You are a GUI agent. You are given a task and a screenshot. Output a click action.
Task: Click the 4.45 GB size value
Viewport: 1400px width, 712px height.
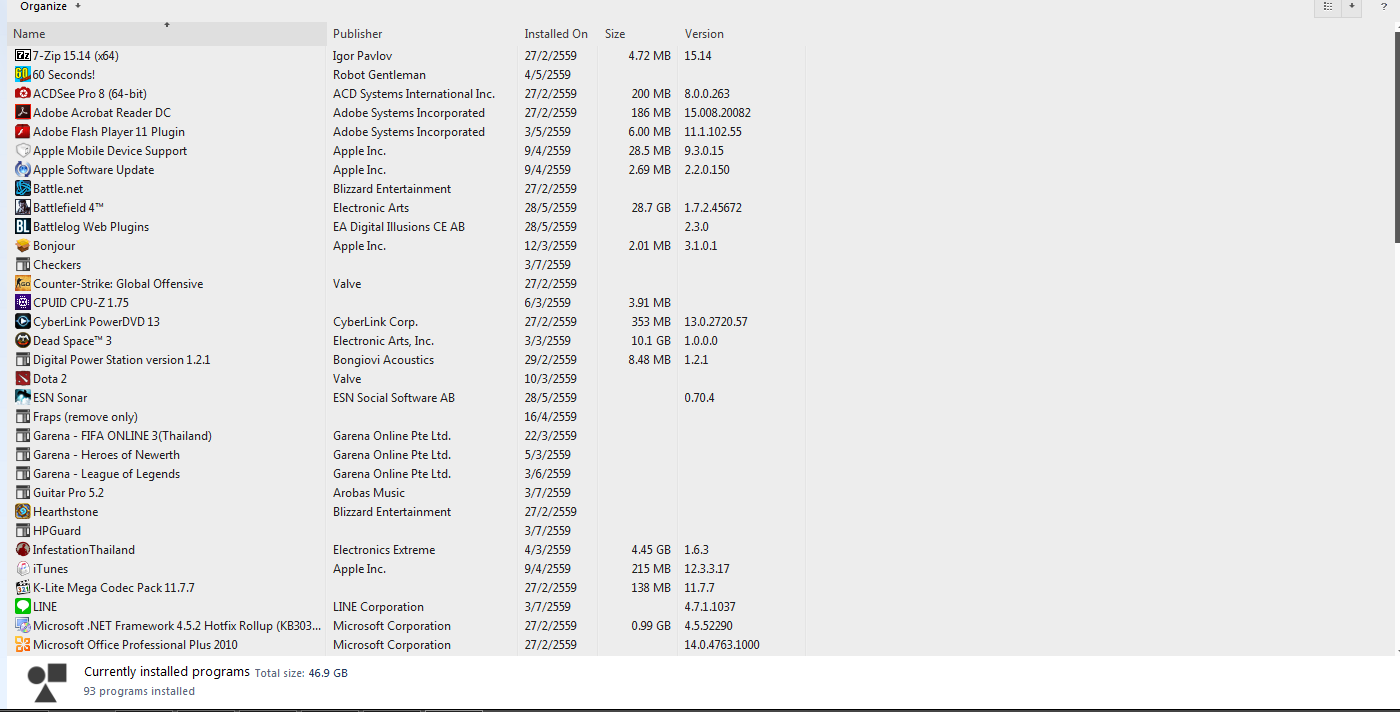pyautogui.click(x=651, y=550)
